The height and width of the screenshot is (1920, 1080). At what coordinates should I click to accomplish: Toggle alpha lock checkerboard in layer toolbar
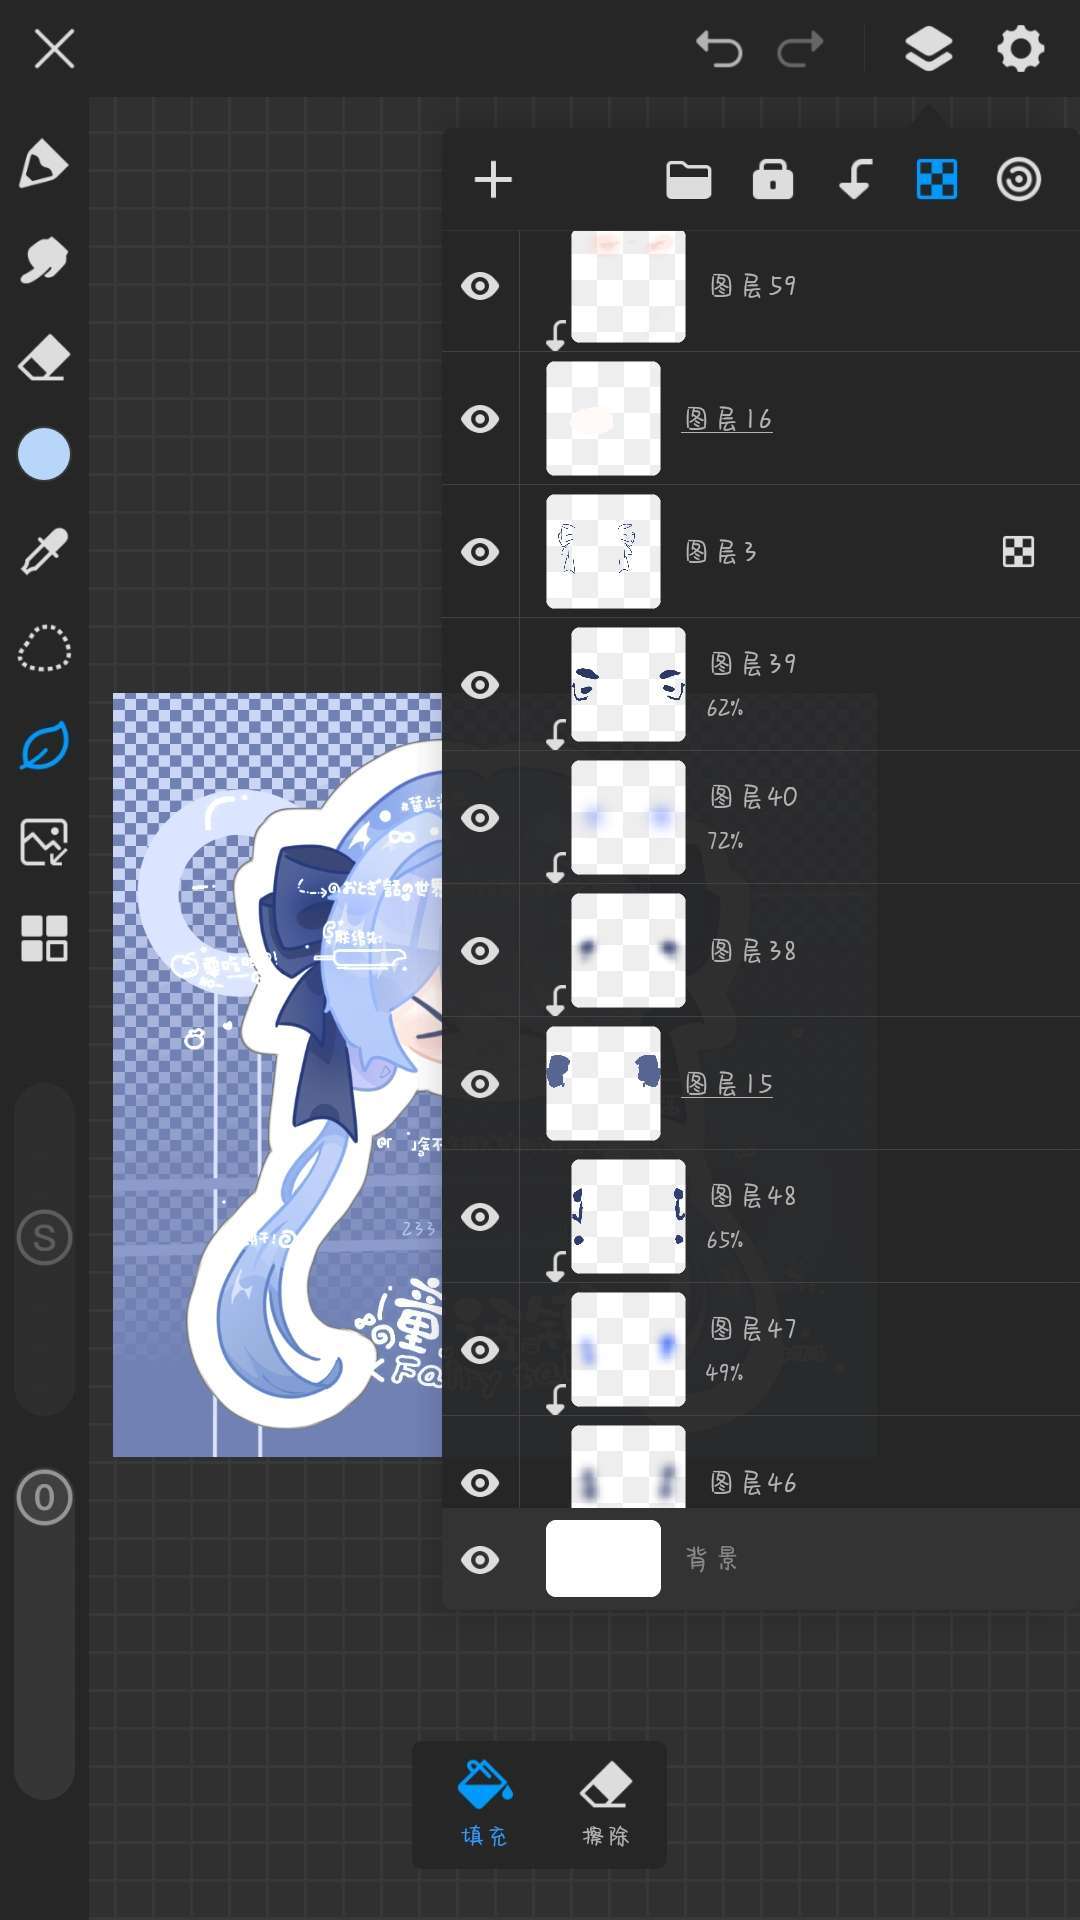tap(936, 180)
